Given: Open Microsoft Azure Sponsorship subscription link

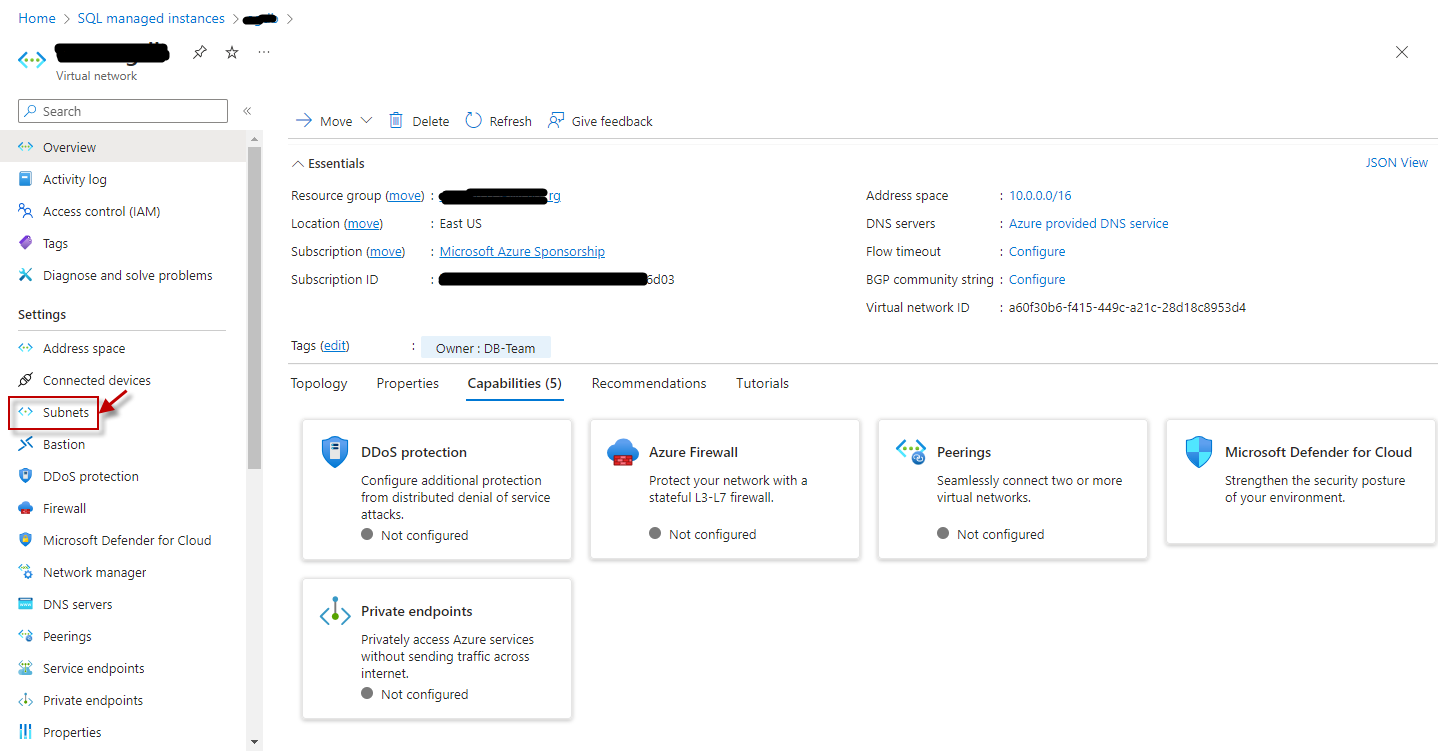Looking at the screenshot, I should 522,251.
